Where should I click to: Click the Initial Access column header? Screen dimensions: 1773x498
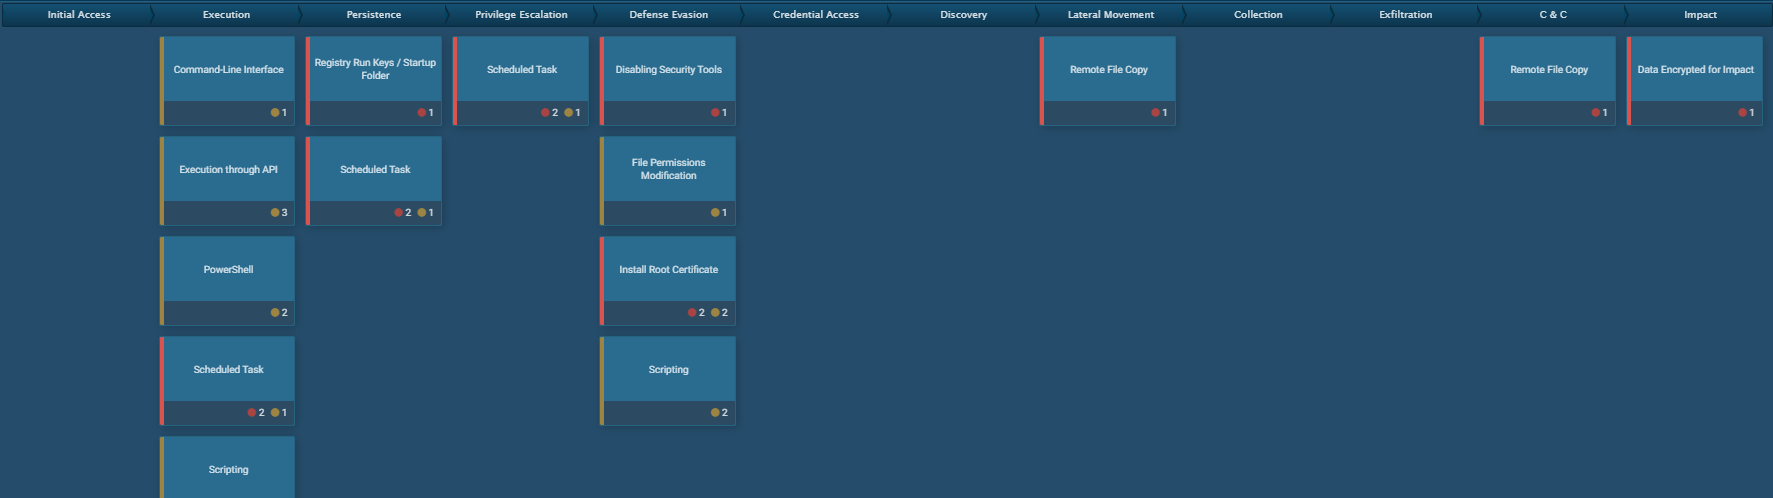tap(79, 15)
